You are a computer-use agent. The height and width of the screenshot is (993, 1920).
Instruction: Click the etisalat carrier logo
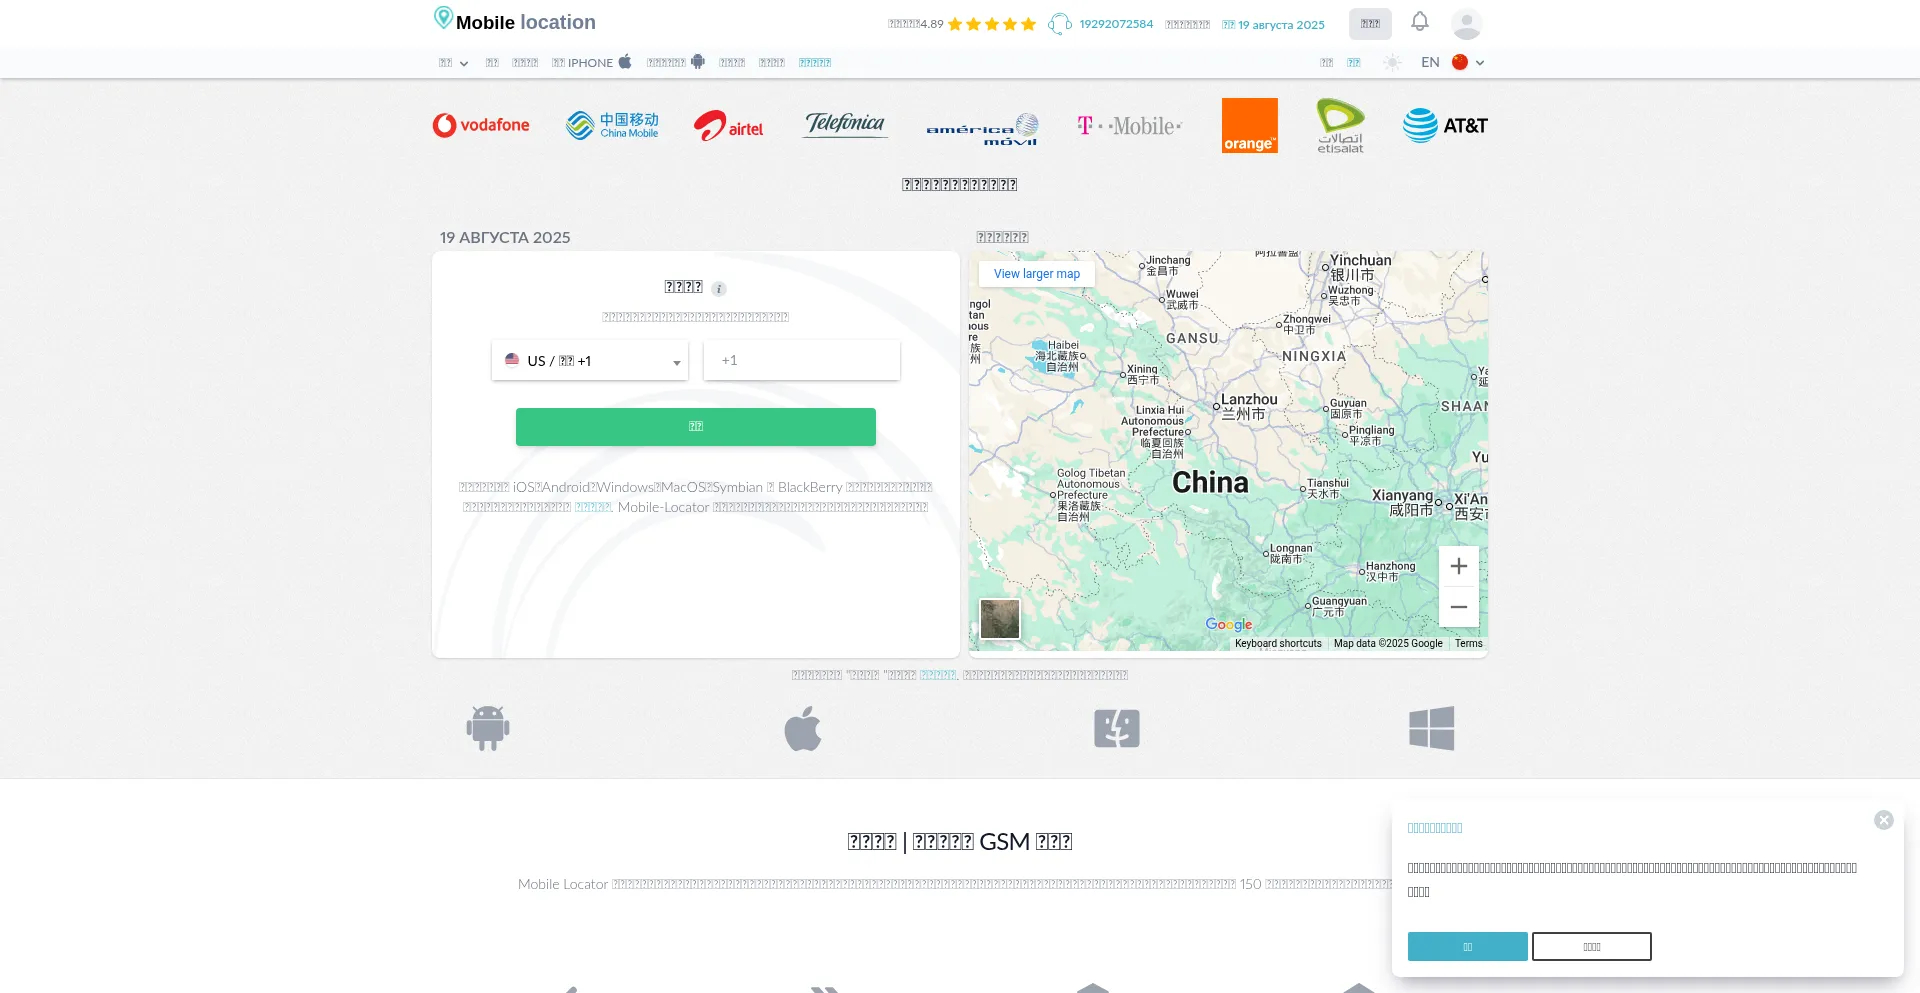(1340, 125)
